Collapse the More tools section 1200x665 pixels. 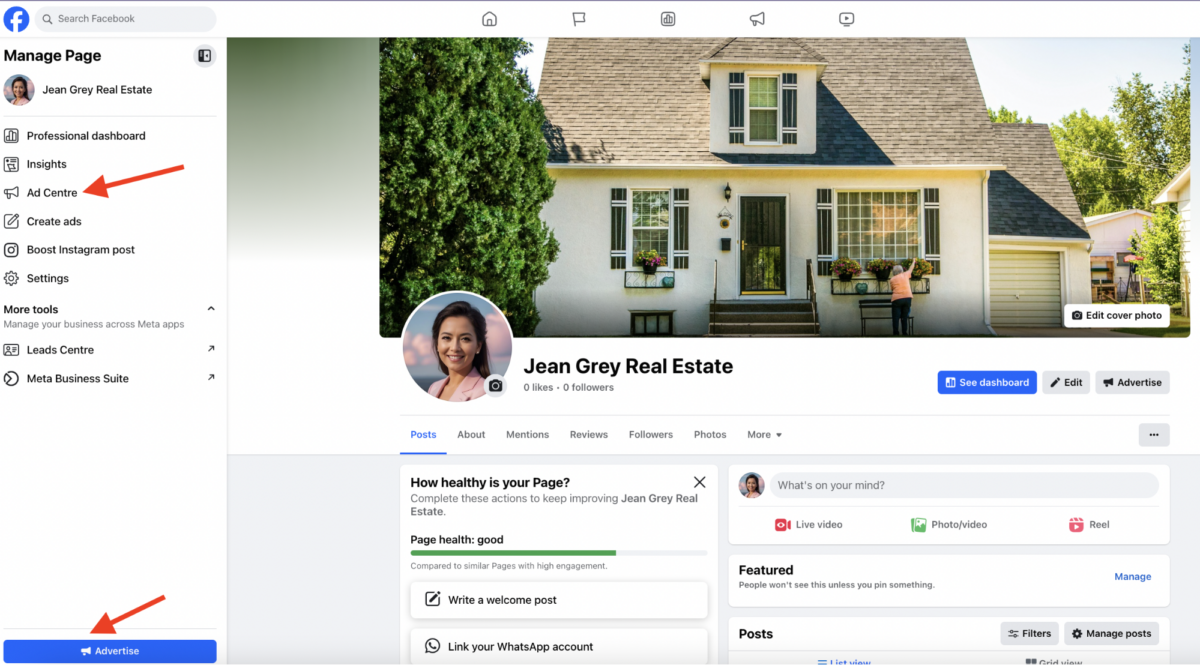click(x=210, y=308)
